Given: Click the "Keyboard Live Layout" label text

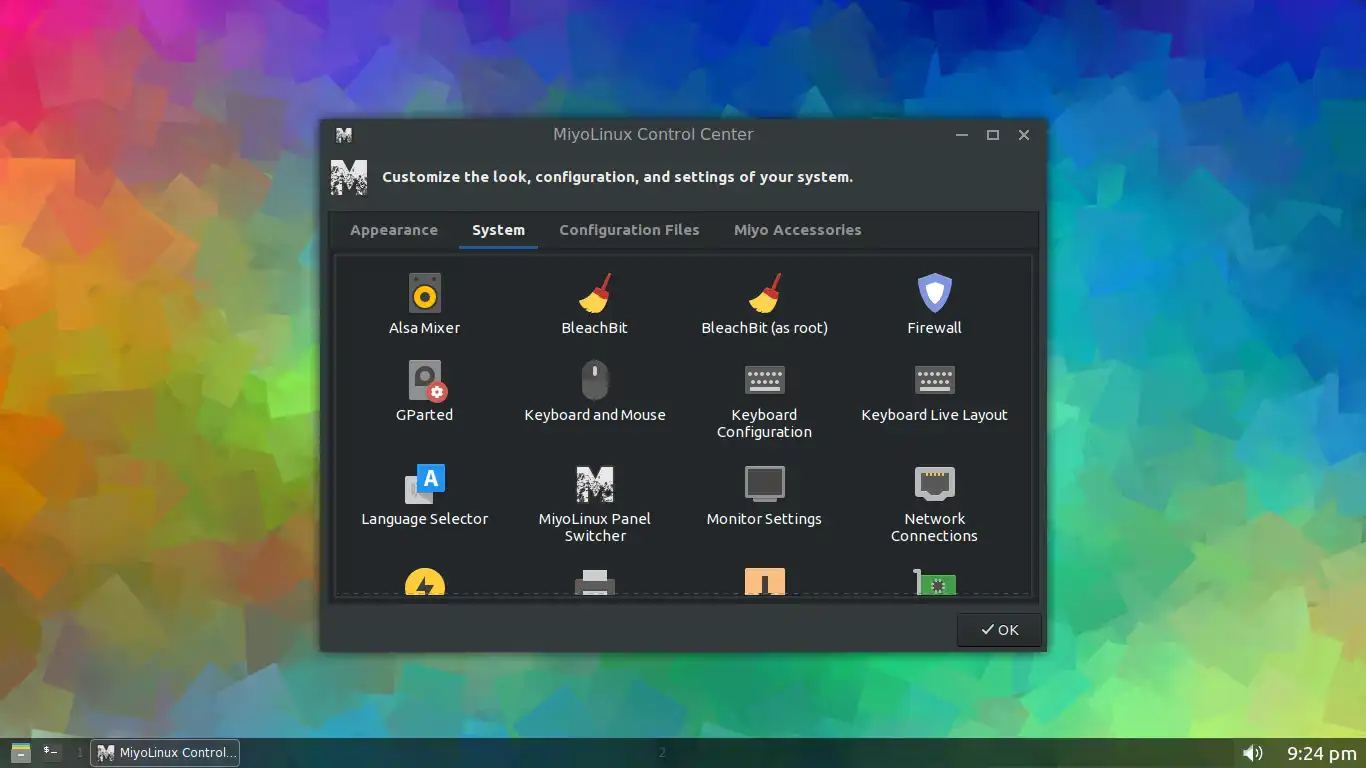Looking at the screenshot, I should pyautogui.click(x=935, y=415).
